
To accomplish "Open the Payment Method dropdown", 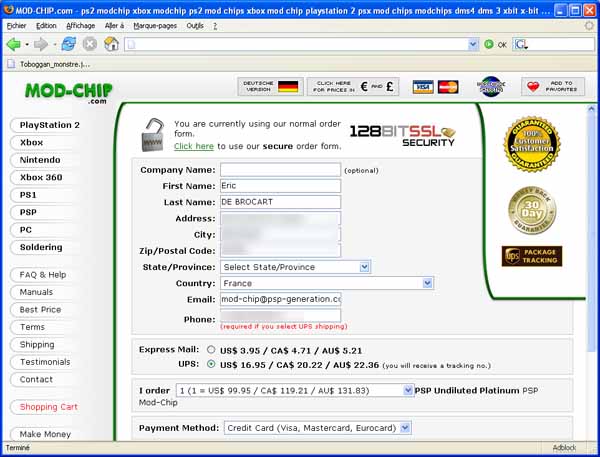I will coord(318,428).
